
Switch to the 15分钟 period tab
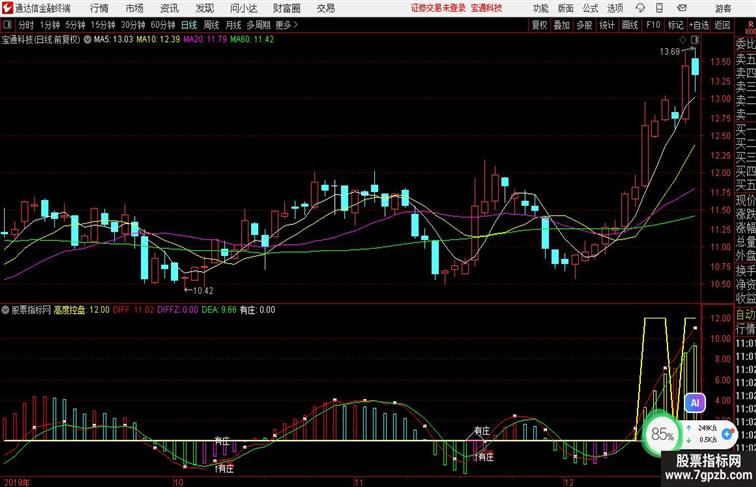[103, 25]
